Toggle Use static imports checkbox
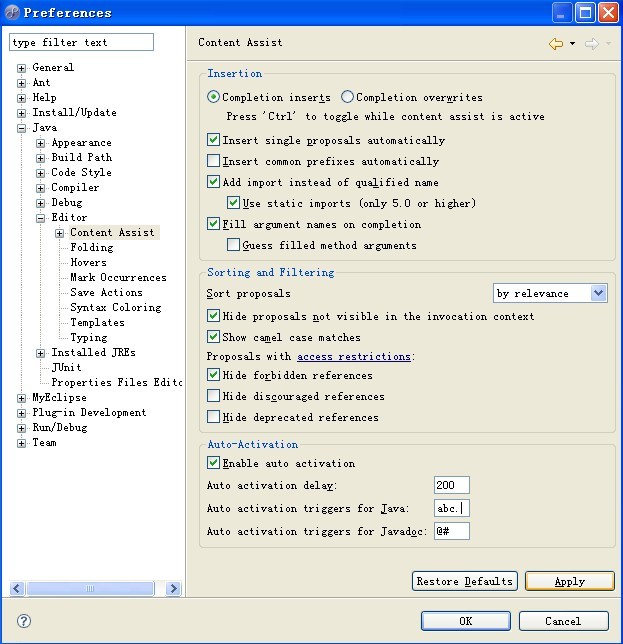 [233, 202]
